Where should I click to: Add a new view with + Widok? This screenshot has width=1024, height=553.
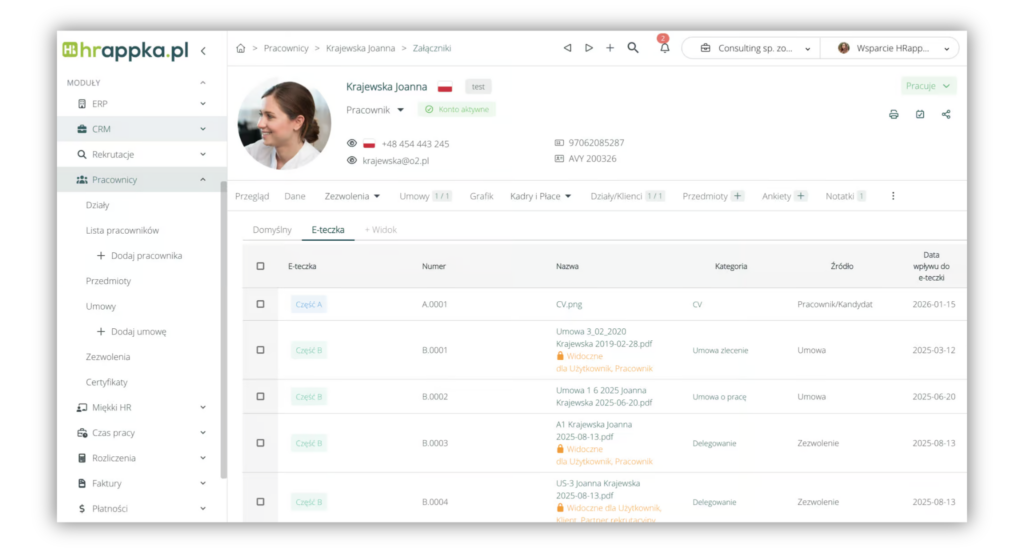381,230
